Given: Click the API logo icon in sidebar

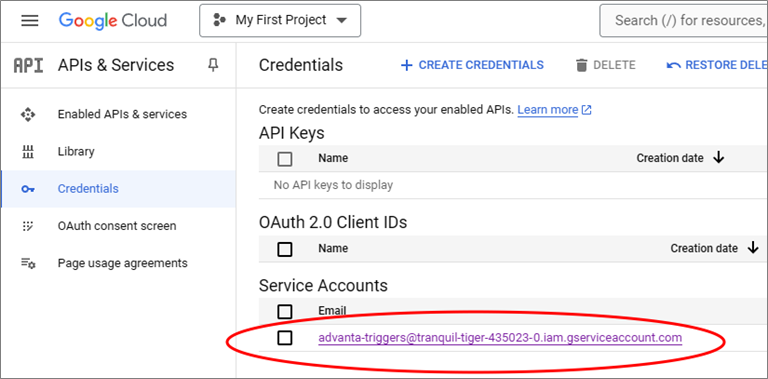Looking at the screenshot, I should click(x=28, y=65).
